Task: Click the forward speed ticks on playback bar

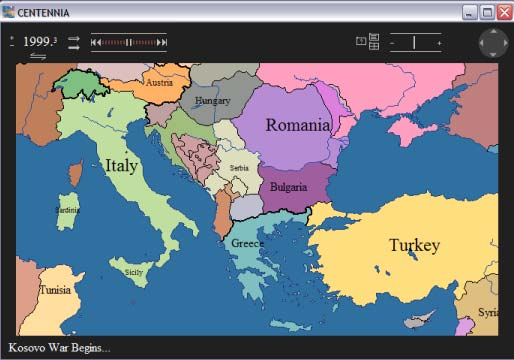Action: tap(144, 42)
